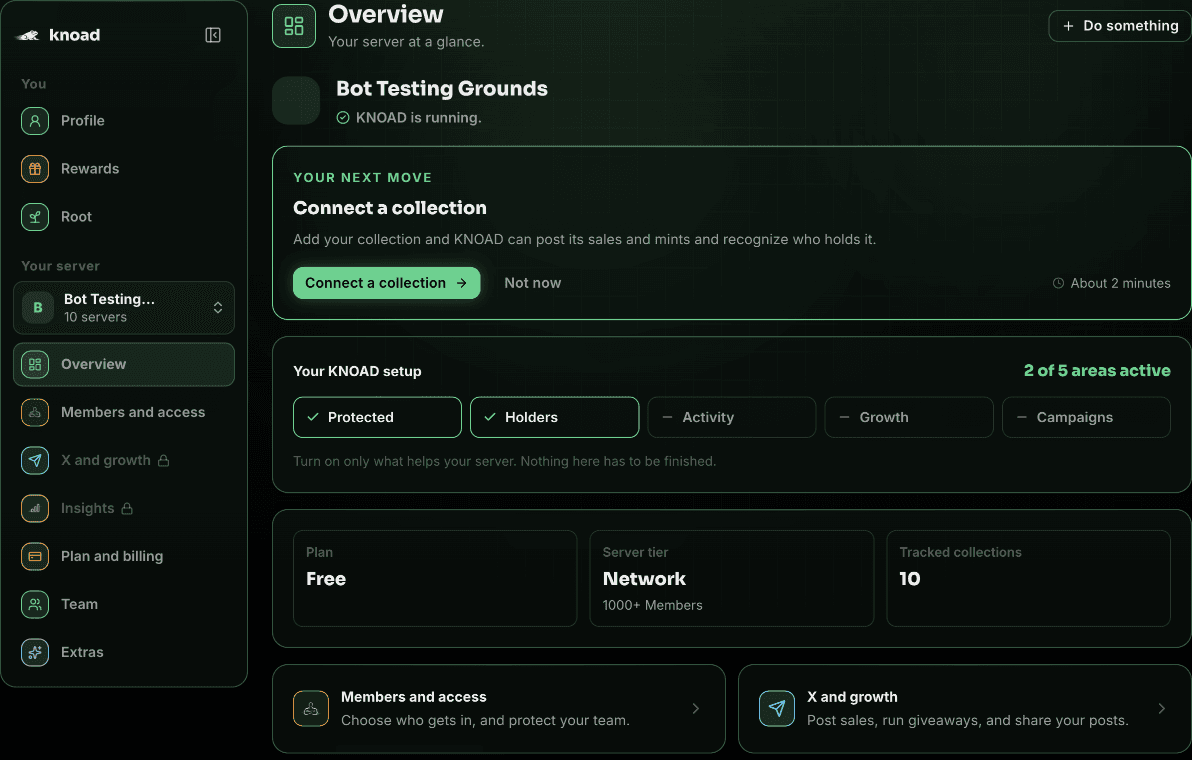This screenshot has height=760, width=1192.
Task: Click the Team people icon
Action: pyautogui.click(x=35, y=604)
